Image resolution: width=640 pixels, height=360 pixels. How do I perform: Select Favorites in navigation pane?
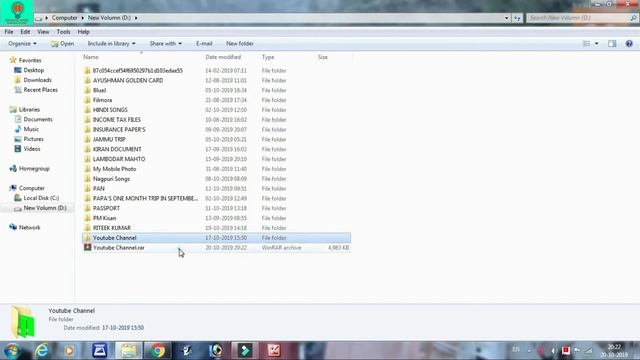[x=30, y=60]
